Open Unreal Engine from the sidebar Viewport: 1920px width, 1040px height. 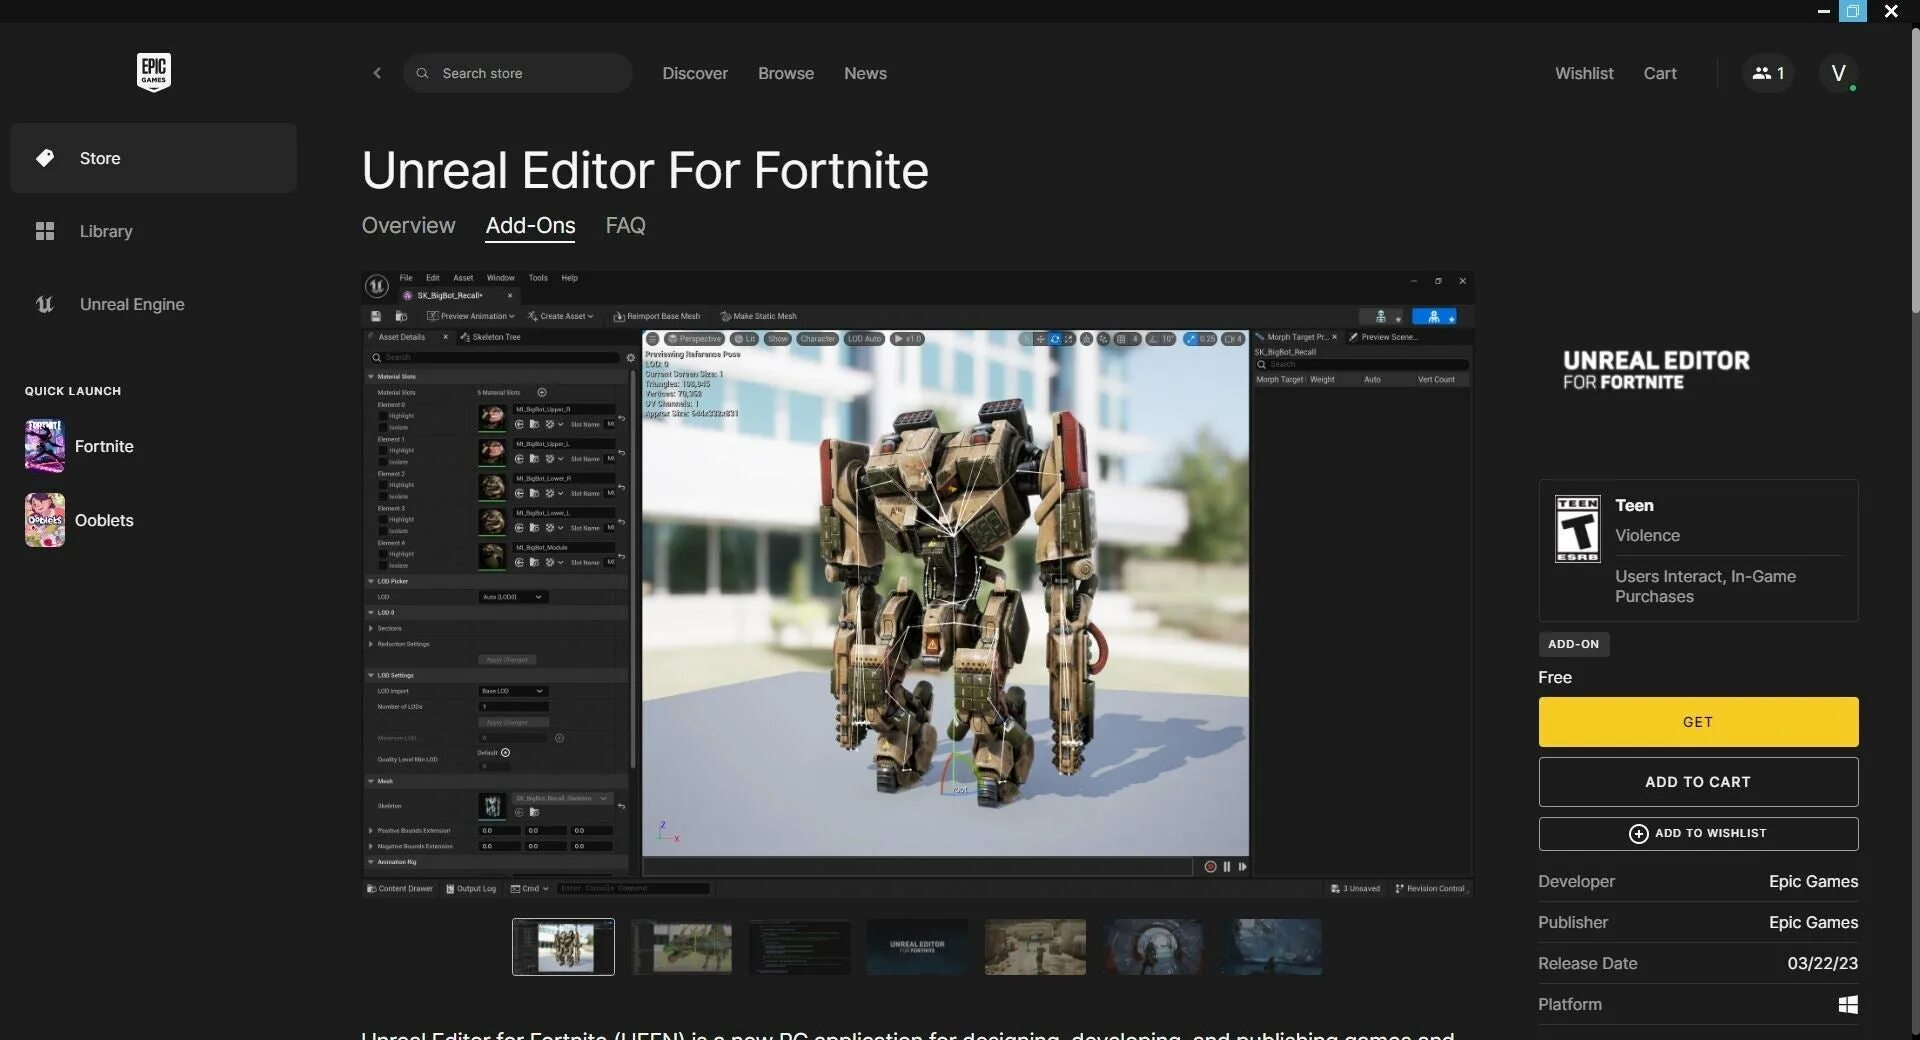pos(153,304)
